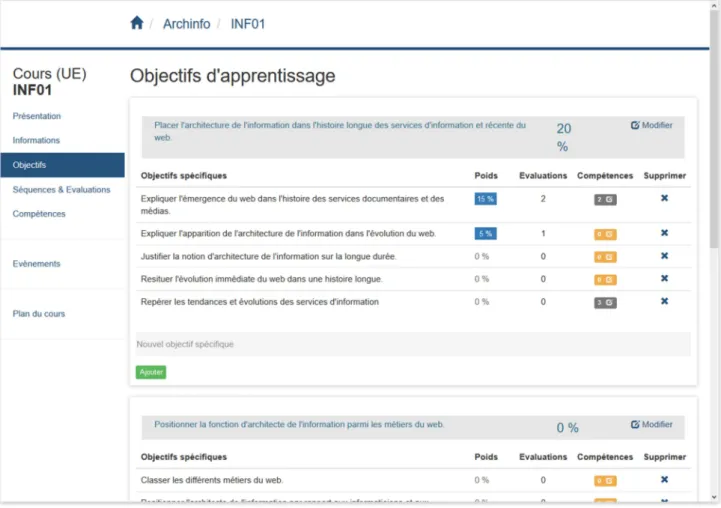
Task: Open Plan du cours in sidebar
Action: [x=39, y=314]
